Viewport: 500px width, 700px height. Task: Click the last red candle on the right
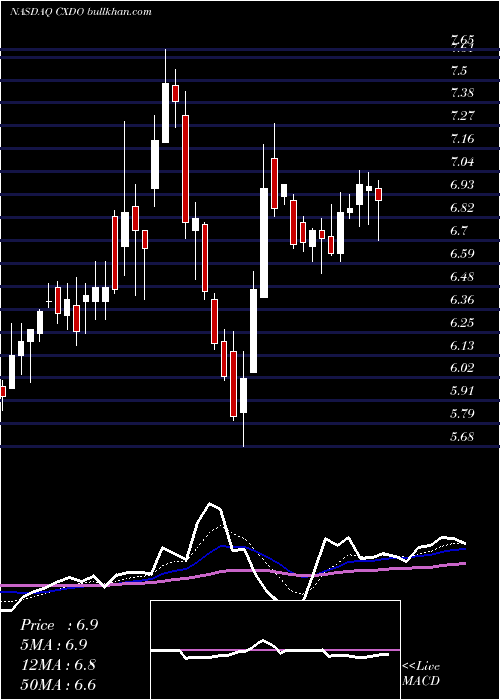[x=379, y=195]
